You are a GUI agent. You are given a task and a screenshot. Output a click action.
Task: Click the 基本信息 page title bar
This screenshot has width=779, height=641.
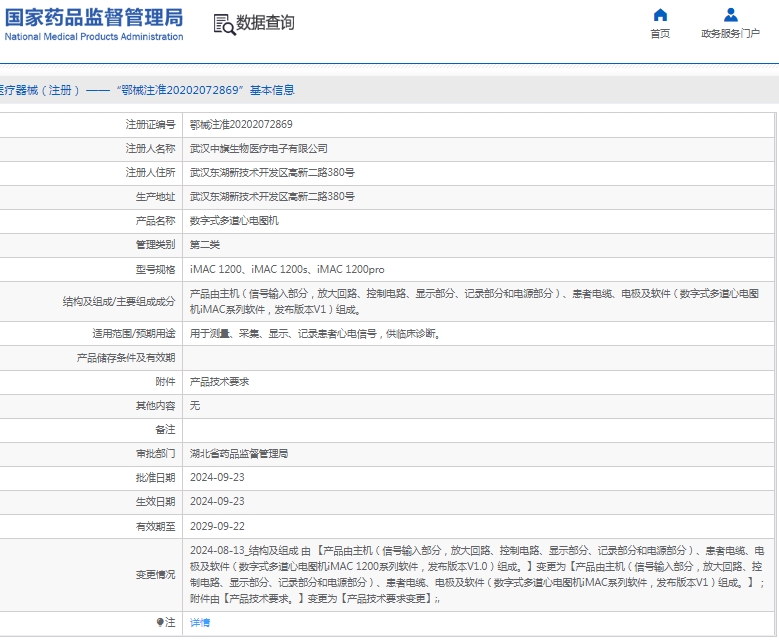390,90
